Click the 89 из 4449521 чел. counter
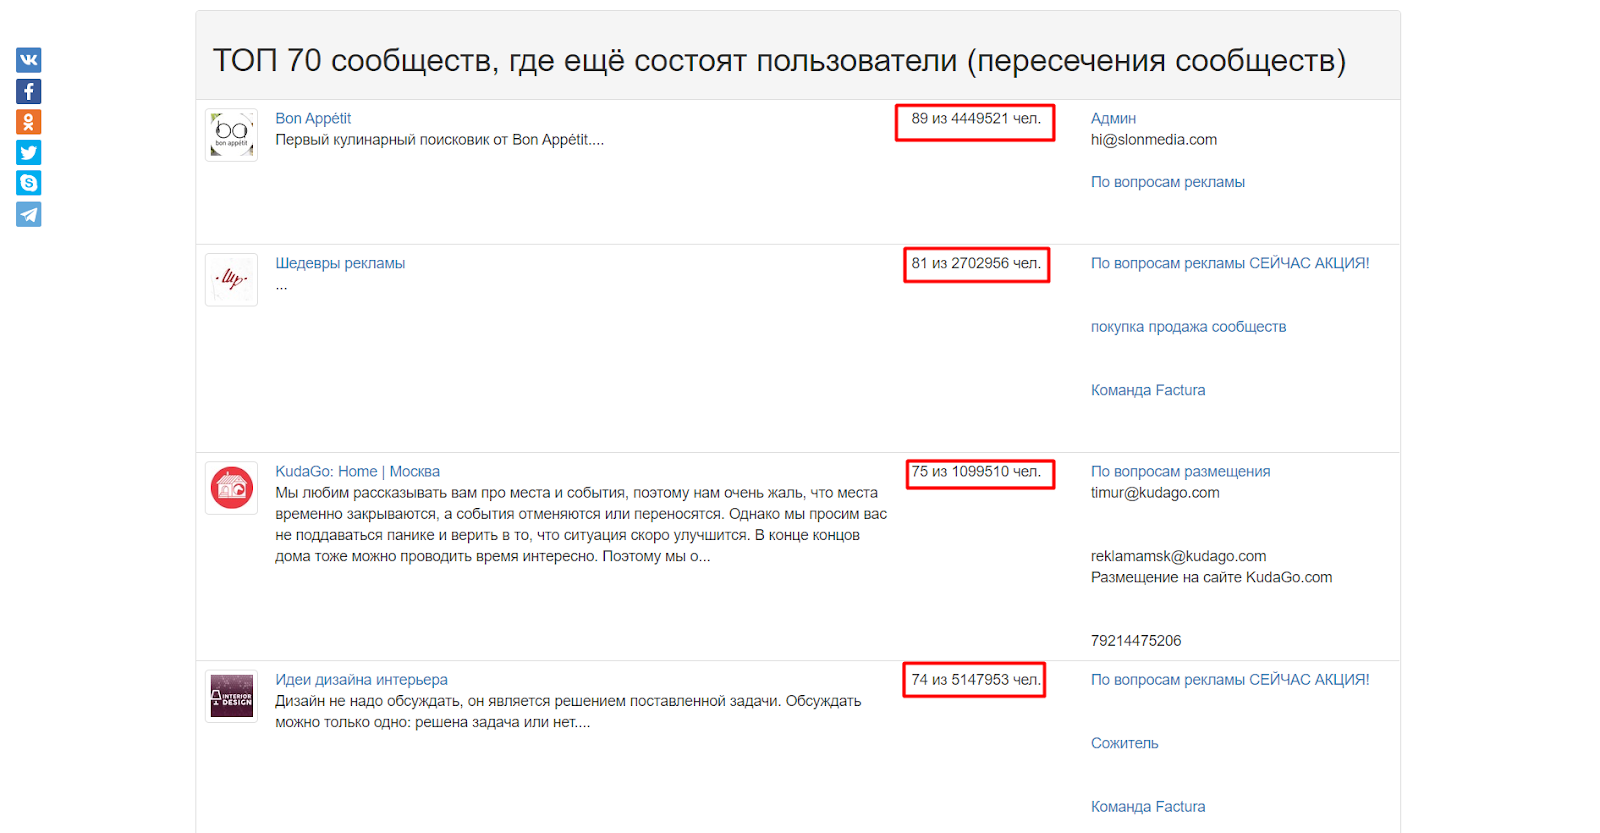The width and height of the screenshot is (1600, 833). pyautogui.click(x=975, y=119)
